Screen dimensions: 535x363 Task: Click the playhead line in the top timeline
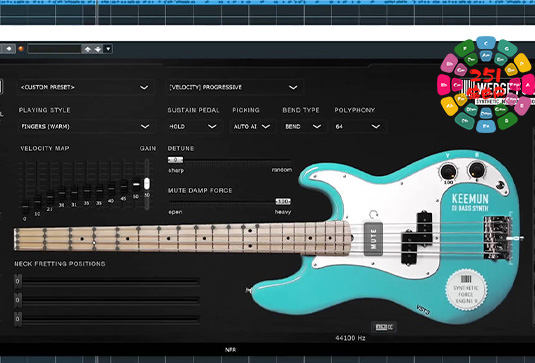click(x=97, y=13)
